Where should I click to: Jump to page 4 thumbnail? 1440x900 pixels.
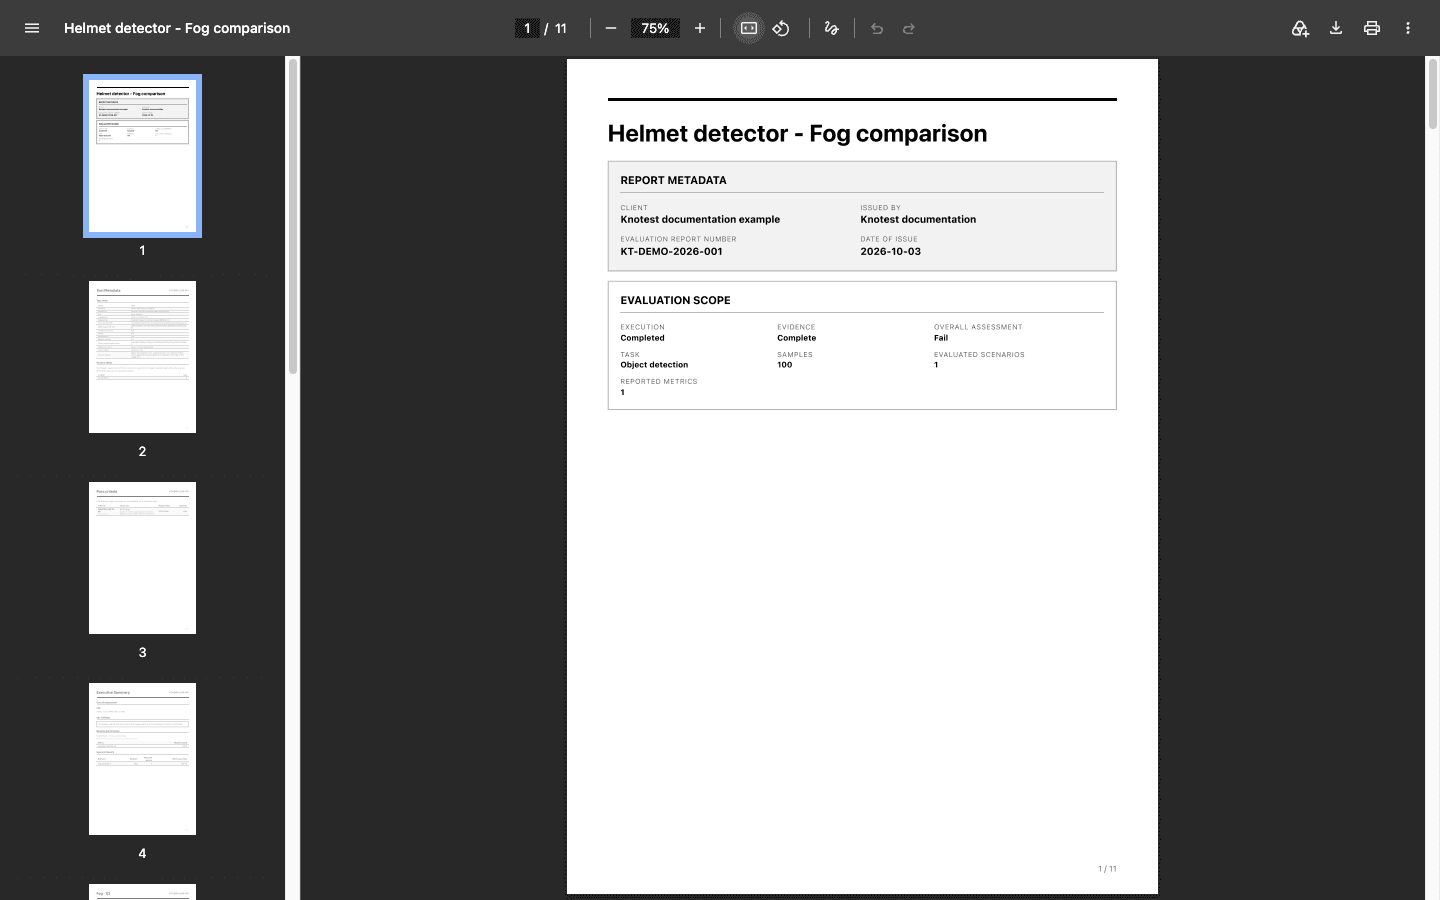[x=142, y=759]
